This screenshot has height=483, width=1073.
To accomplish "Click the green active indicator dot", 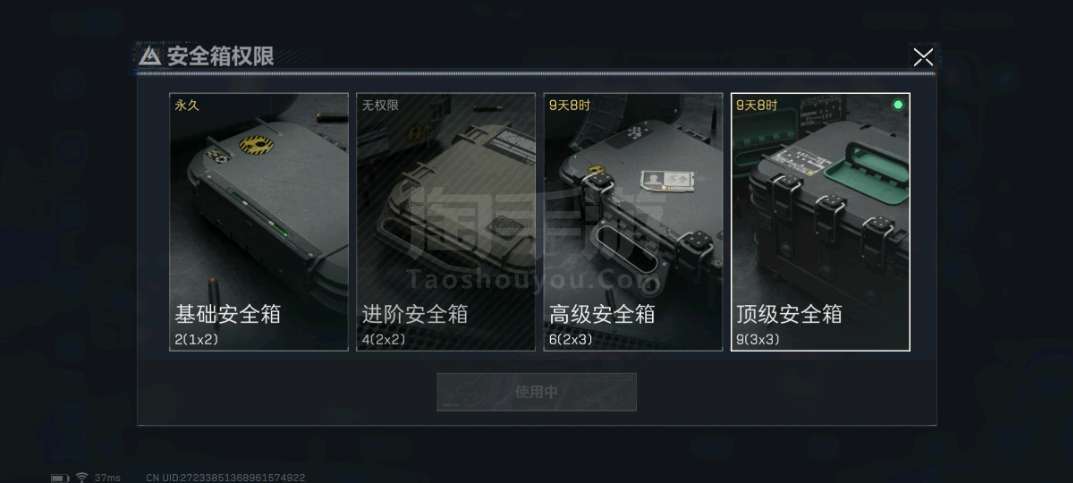I will click(899, 105).
